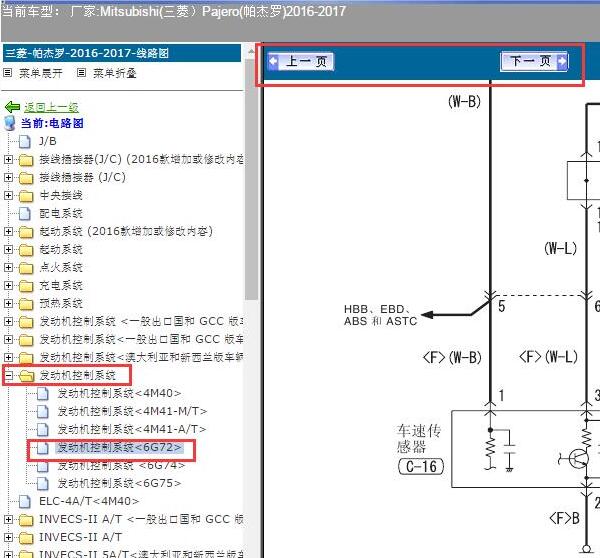The height and width of the screenshot is (558, 600).
Task: Collapse all menus via 菜单折叠
Action: click(115, 73)
